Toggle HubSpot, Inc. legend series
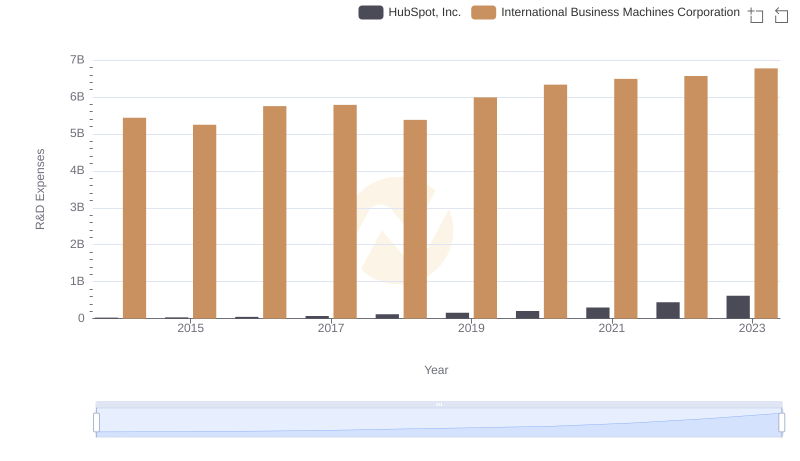Screen dimensions: 800x461 click(x=409, y=12)
